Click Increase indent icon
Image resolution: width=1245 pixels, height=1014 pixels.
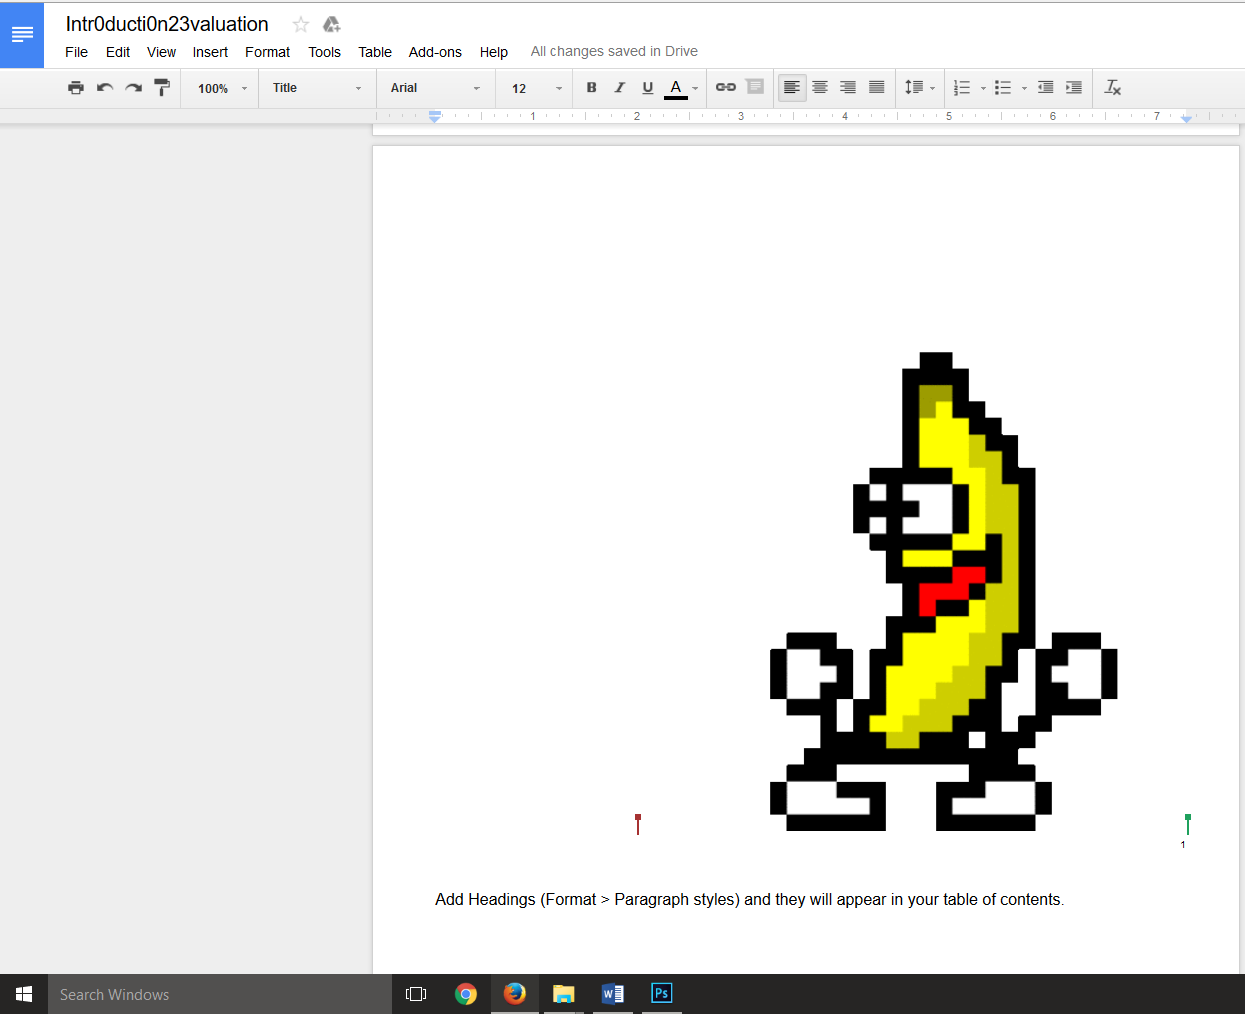tap(1074, 88)
